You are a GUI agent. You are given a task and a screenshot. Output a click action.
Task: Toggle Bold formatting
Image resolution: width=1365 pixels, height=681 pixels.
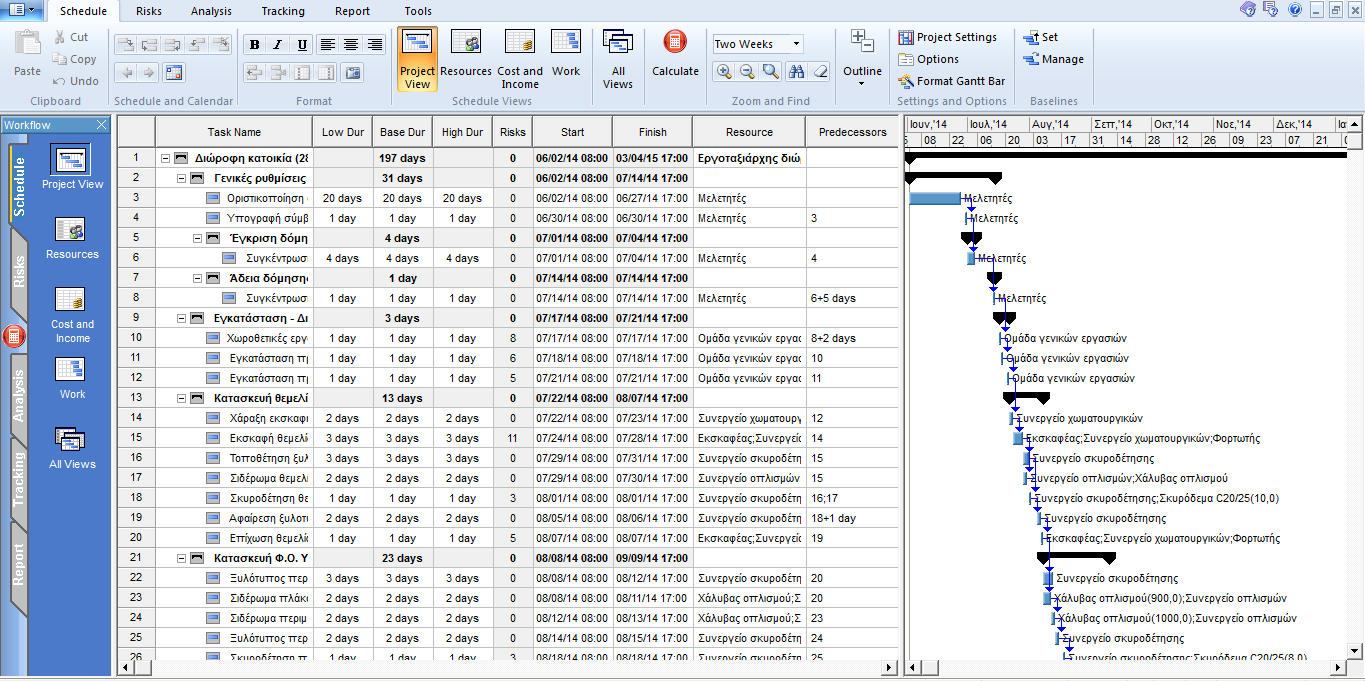254,45
